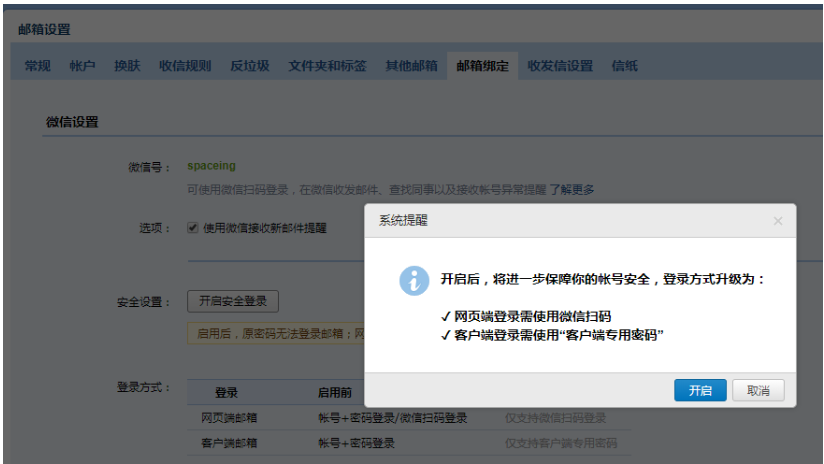
Task: Select the 其他邮箱 tab
Action: pyautogui.click(x=411, y=66)
